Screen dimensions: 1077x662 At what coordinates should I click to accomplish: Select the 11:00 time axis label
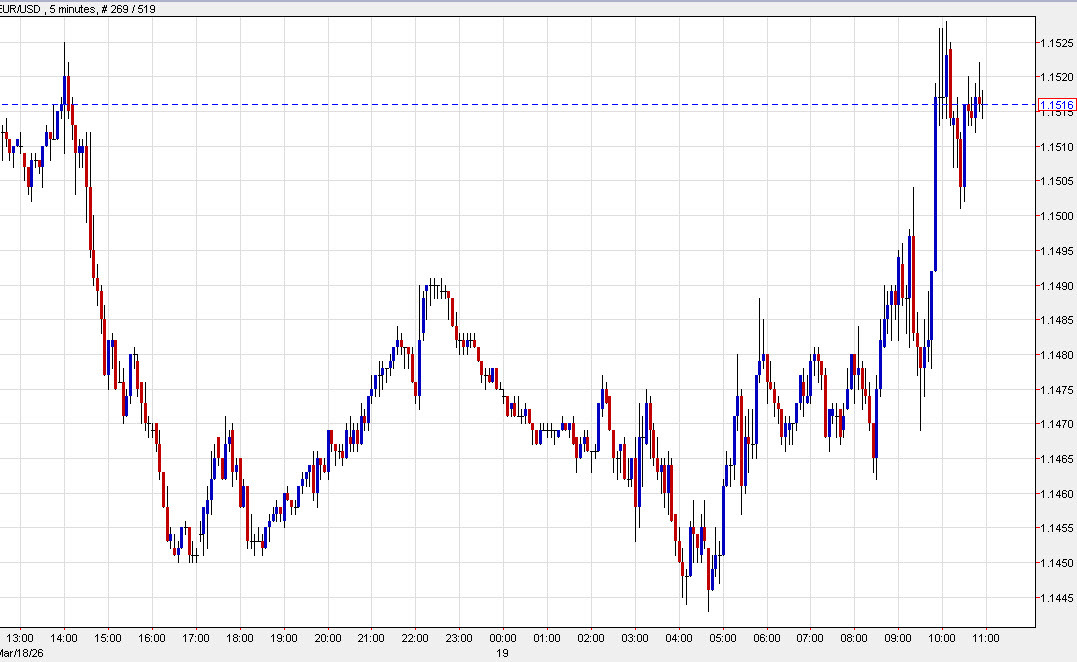point(986,638)
